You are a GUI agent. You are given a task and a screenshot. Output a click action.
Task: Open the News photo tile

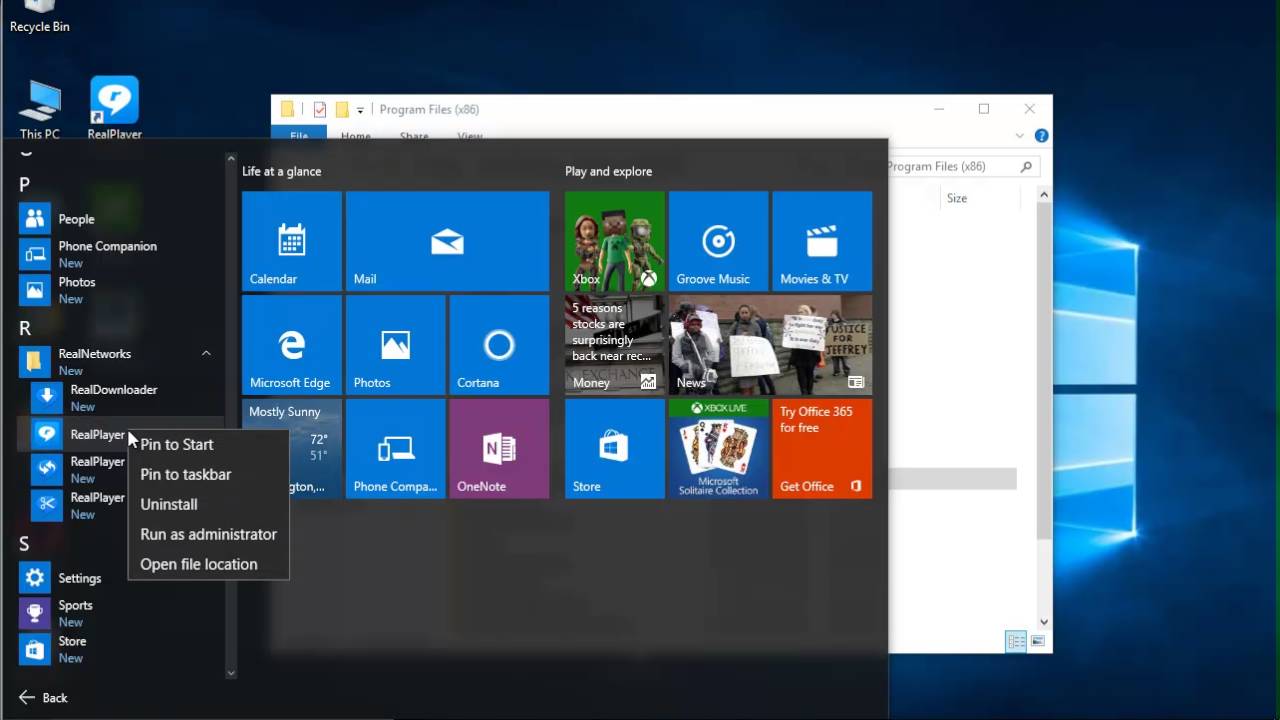(x=770, y=345)
